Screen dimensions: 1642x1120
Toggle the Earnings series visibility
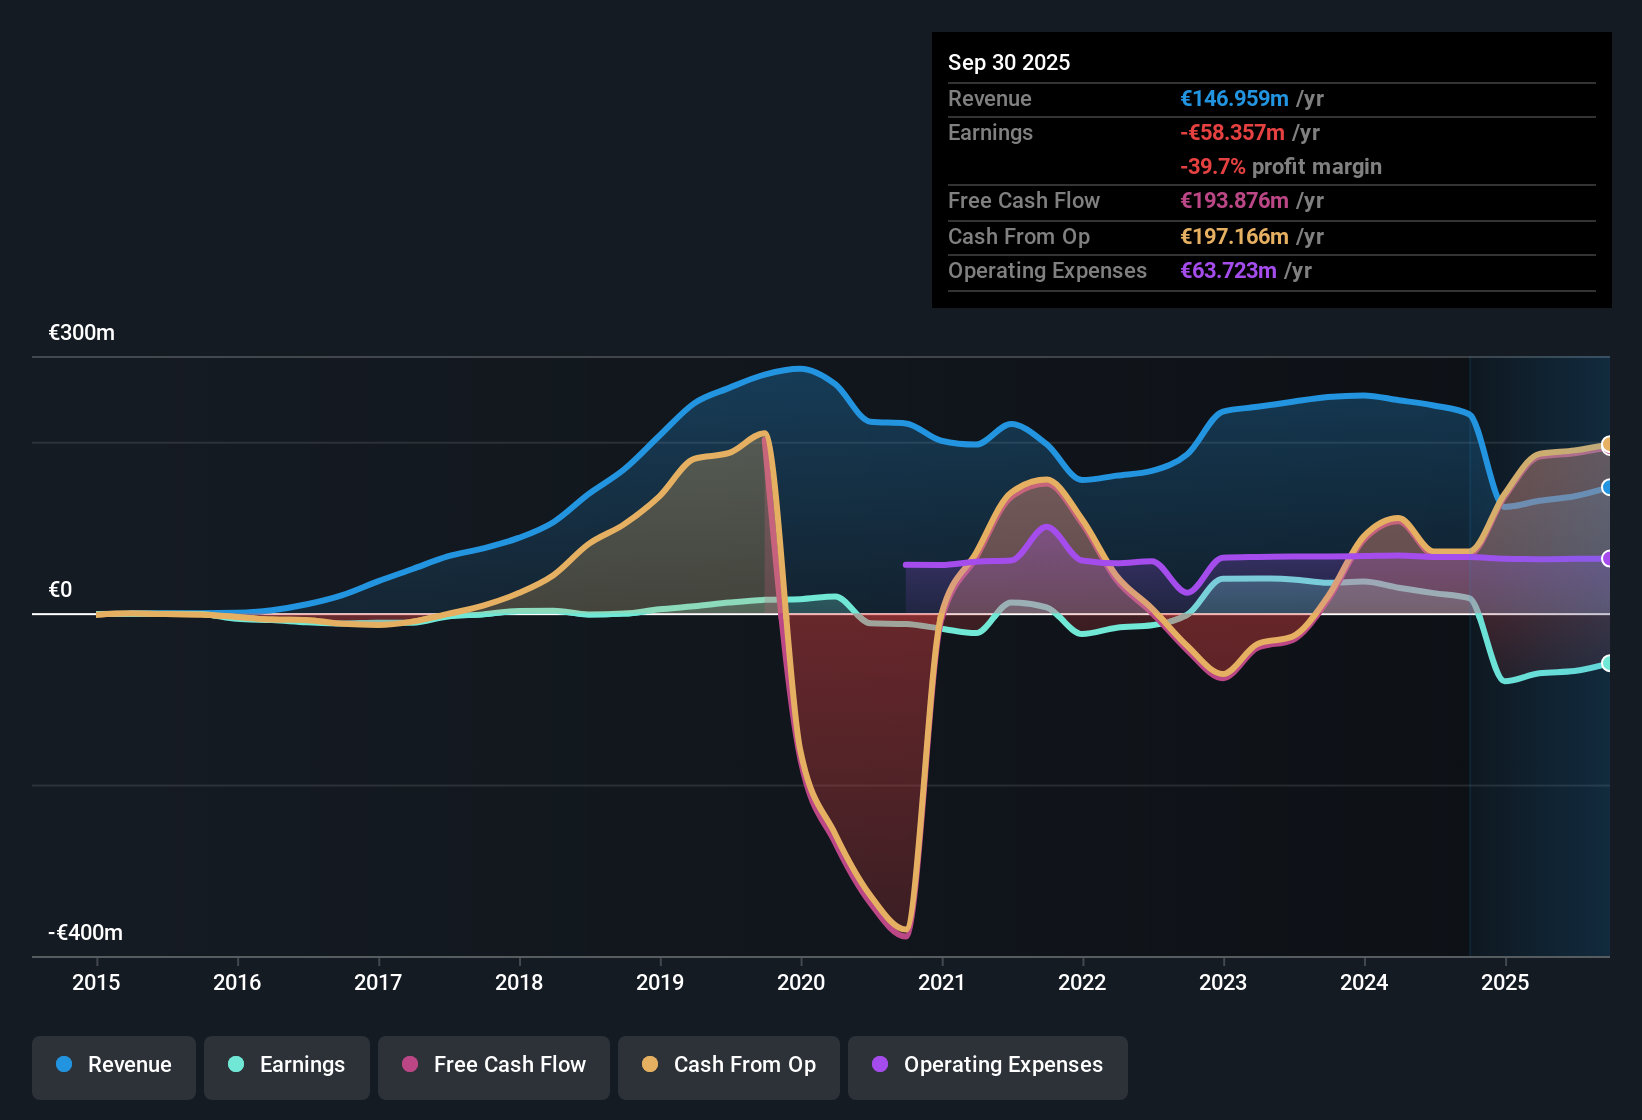pyautogui.click(x=287, y=1065)
